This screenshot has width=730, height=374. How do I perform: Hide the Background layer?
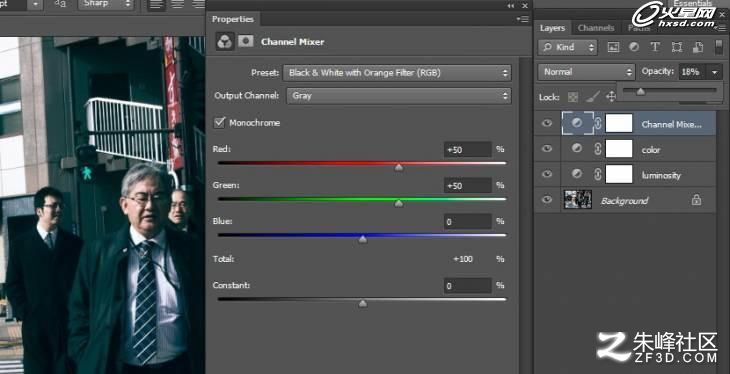(x=547, y=200)
